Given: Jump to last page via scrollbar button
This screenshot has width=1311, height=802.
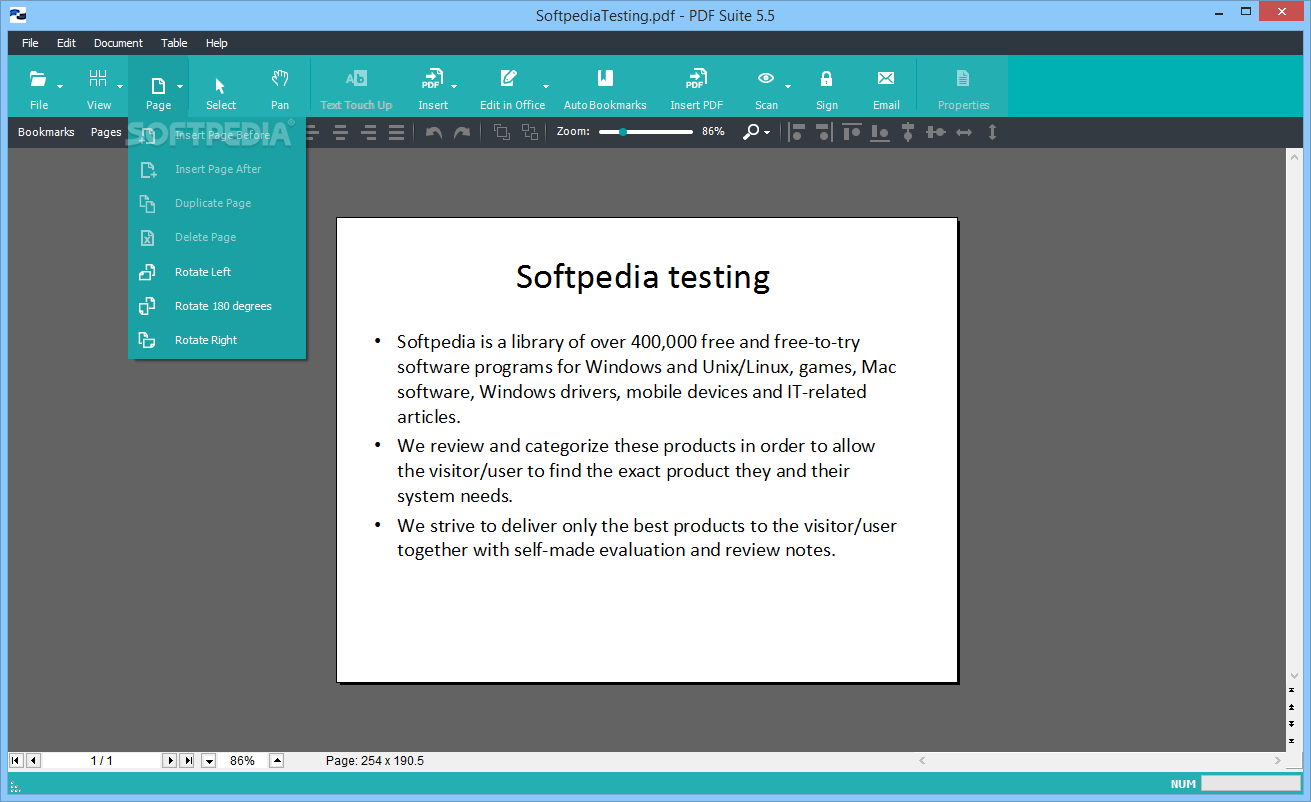Looking at the screenshot, I should 1293,739.
